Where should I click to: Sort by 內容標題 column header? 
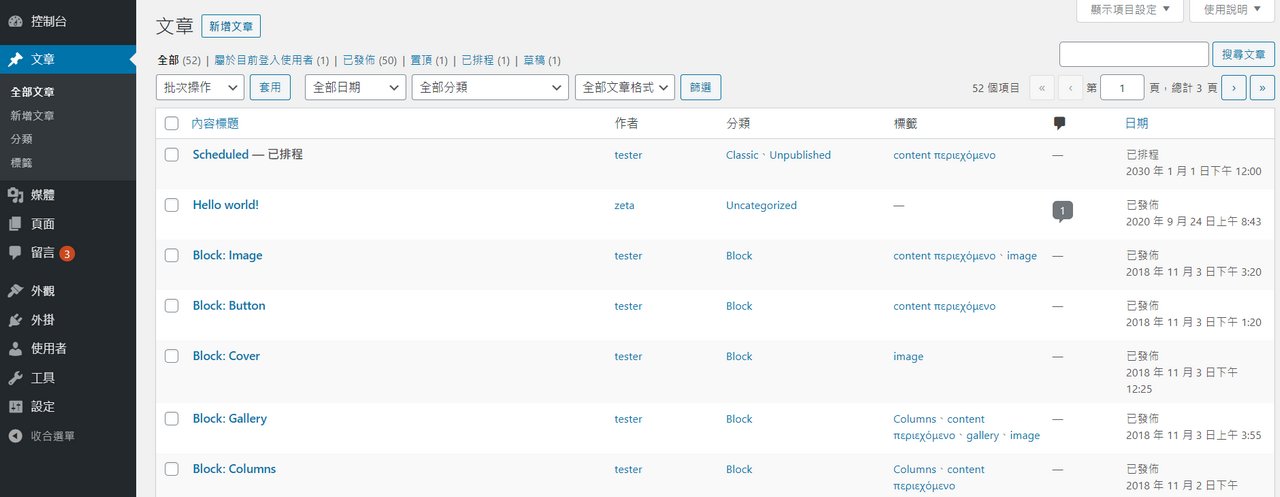click(x=215, y=124)
